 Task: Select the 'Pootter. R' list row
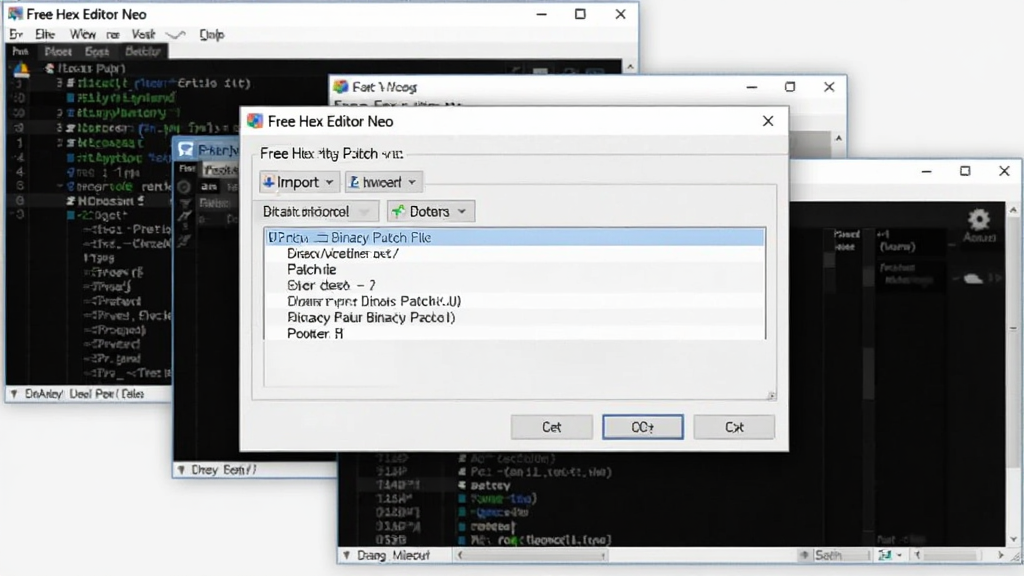click(515, 333)
